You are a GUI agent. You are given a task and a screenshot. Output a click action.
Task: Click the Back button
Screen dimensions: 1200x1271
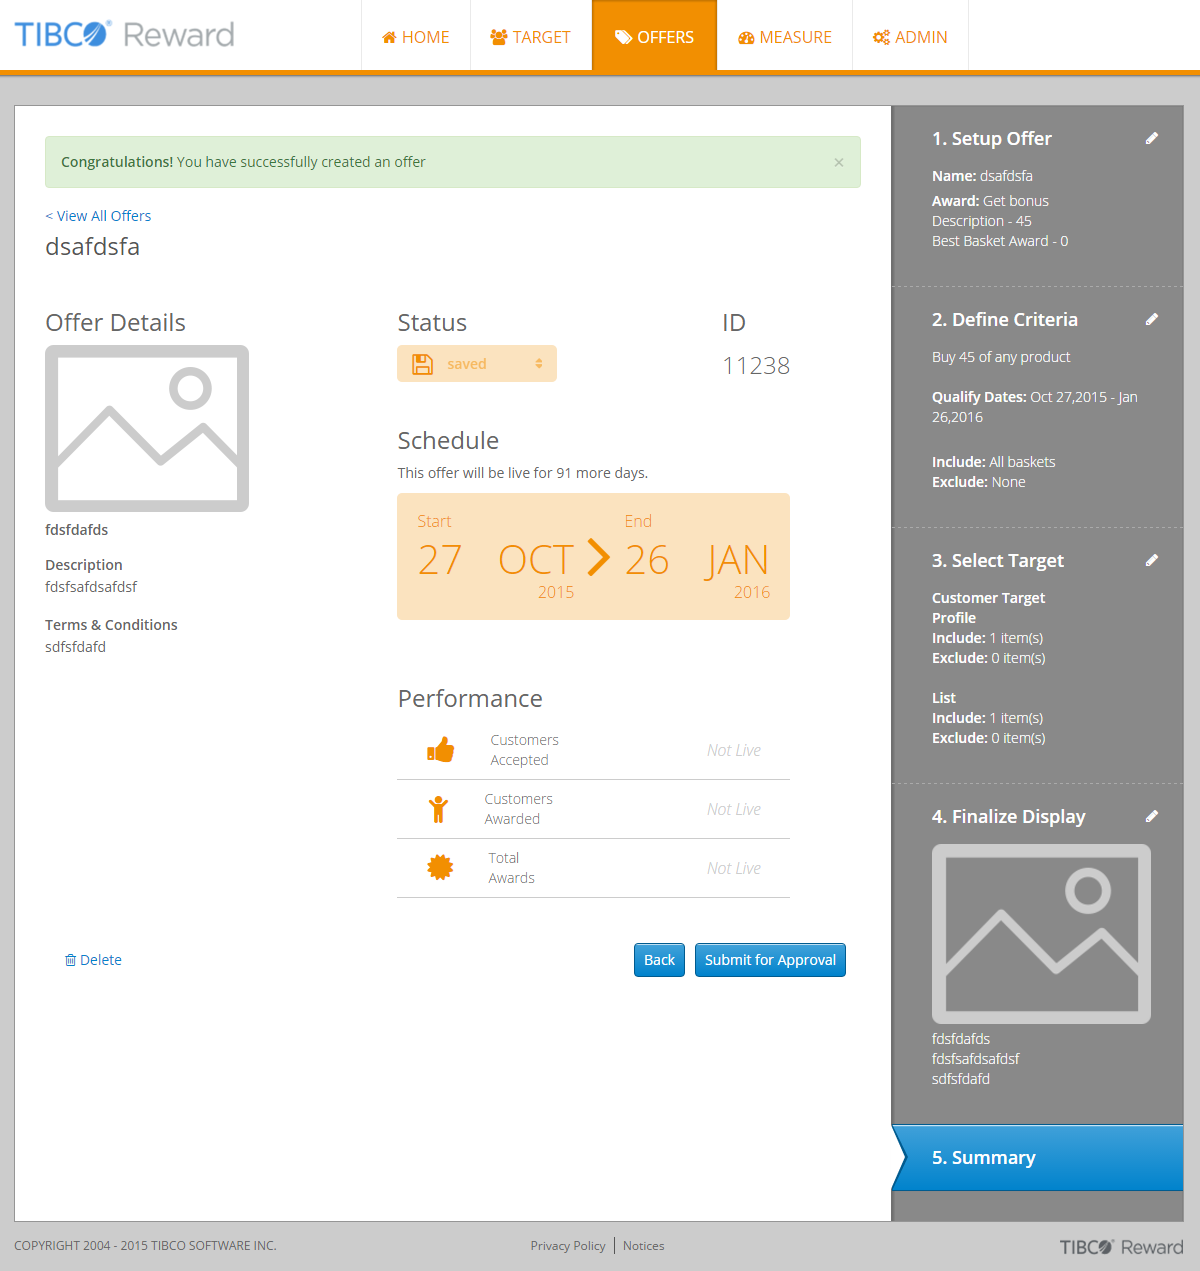tap(659, 960)
